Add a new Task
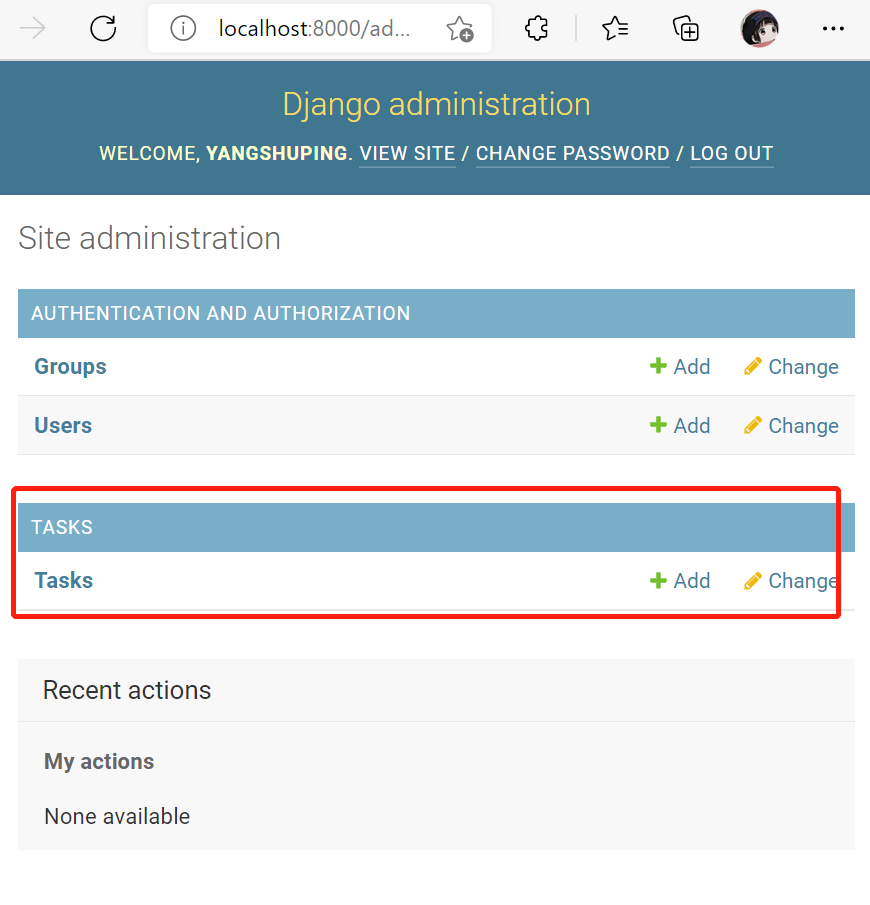This screenshot has width=870, height=905. tap(679, 581)
